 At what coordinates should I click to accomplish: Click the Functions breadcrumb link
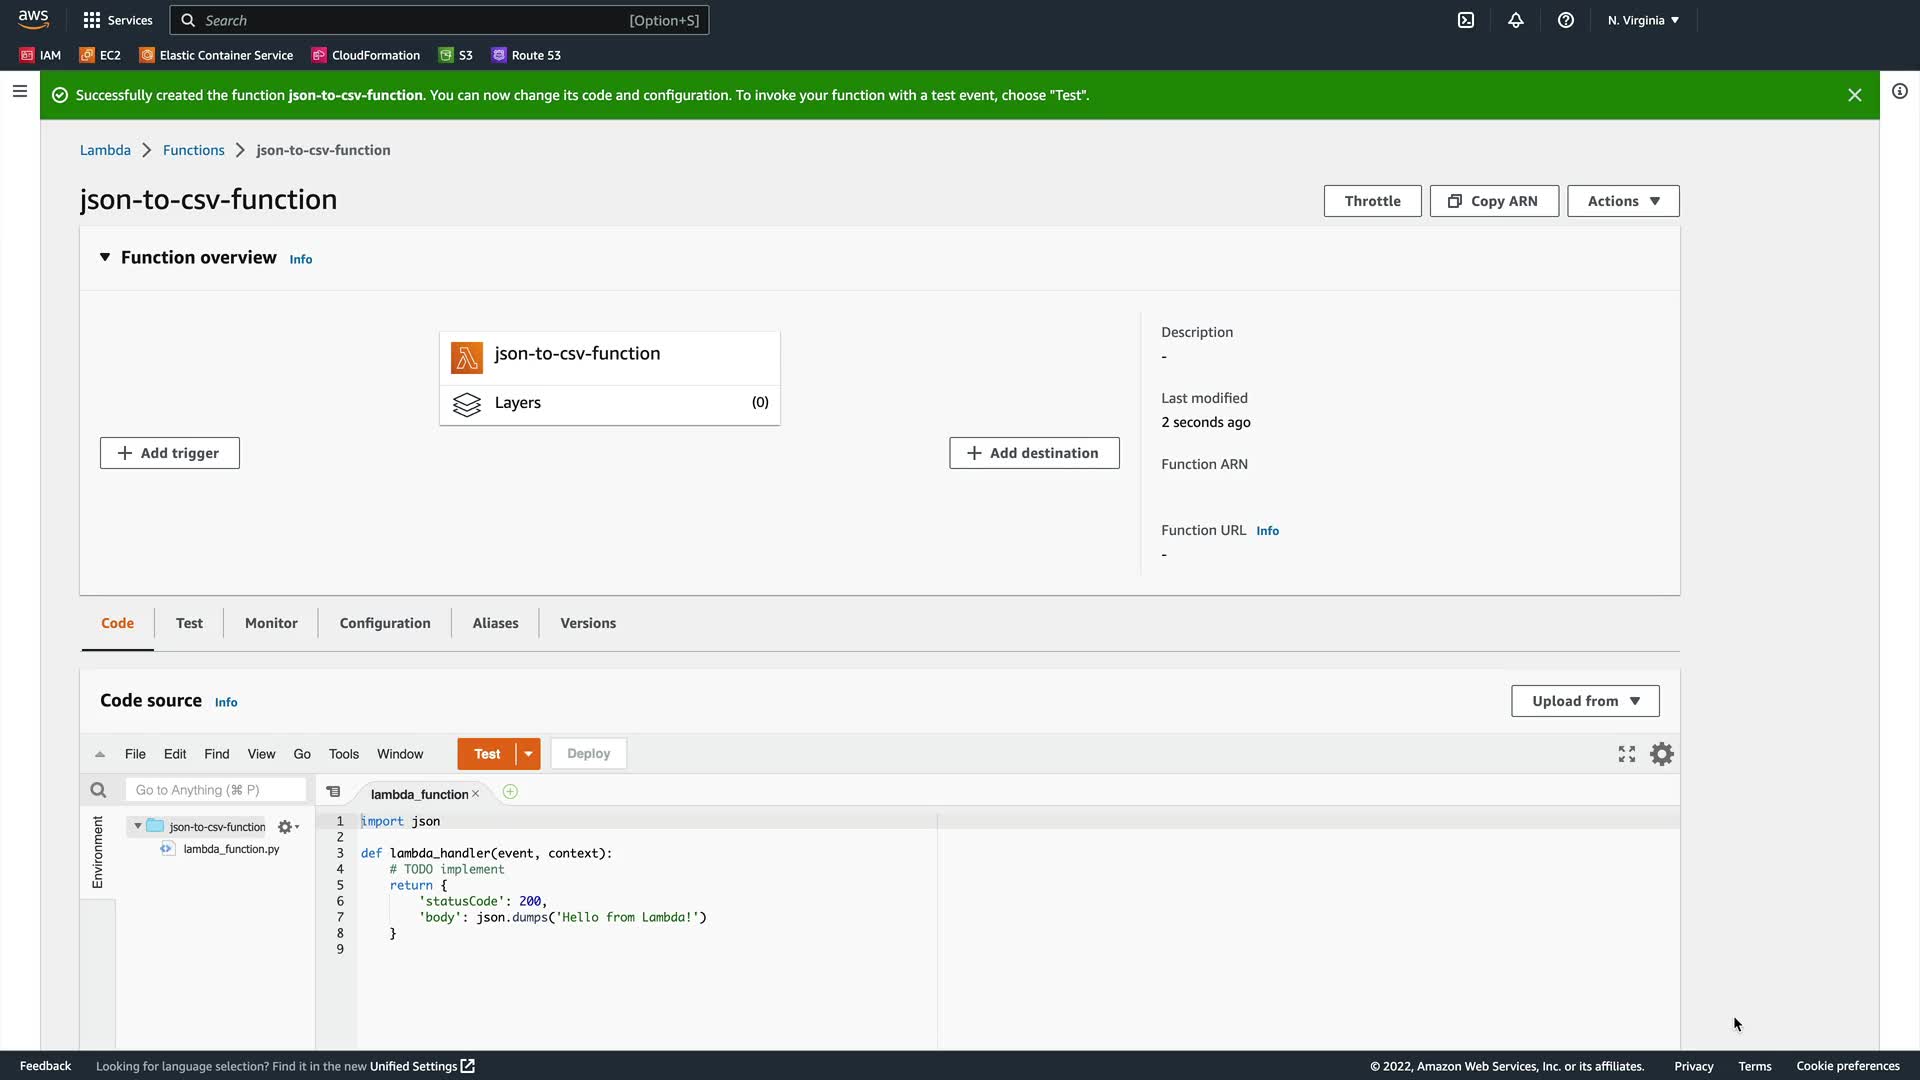[193, 150]
